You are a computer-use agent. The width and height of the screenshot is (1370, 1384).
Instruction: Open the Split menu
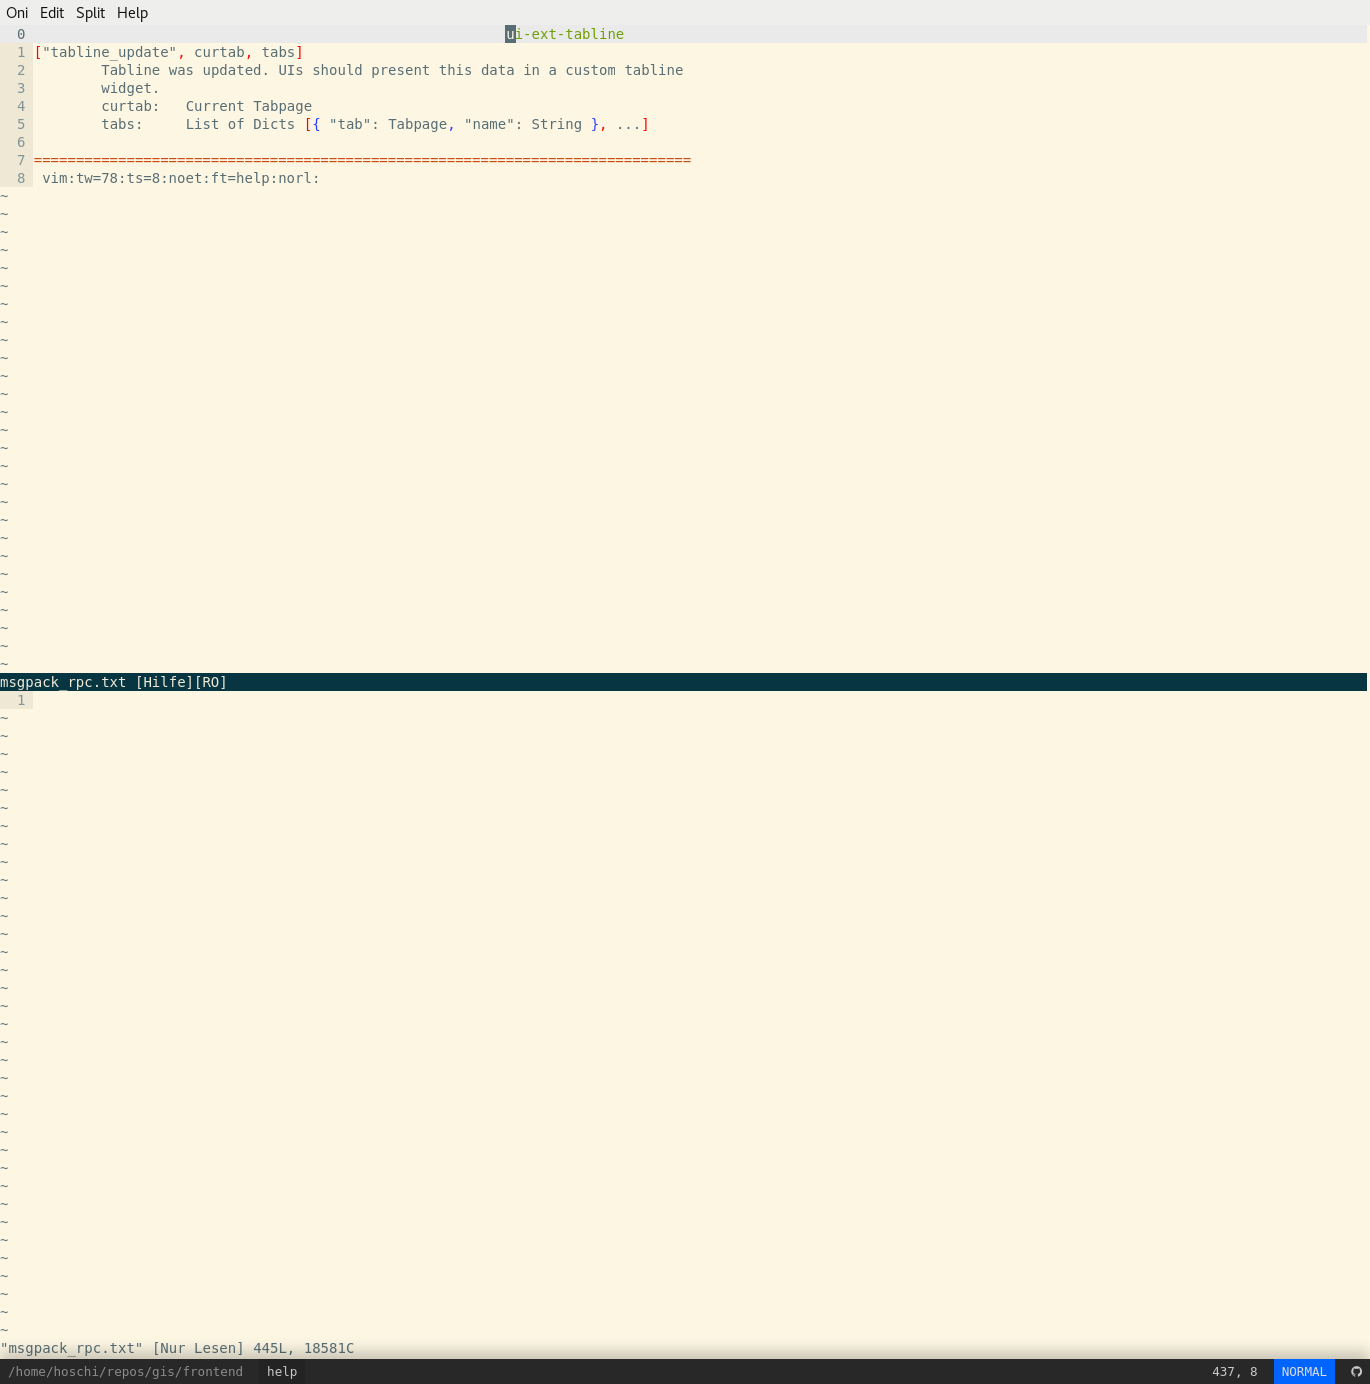click(x=90, y=13)
